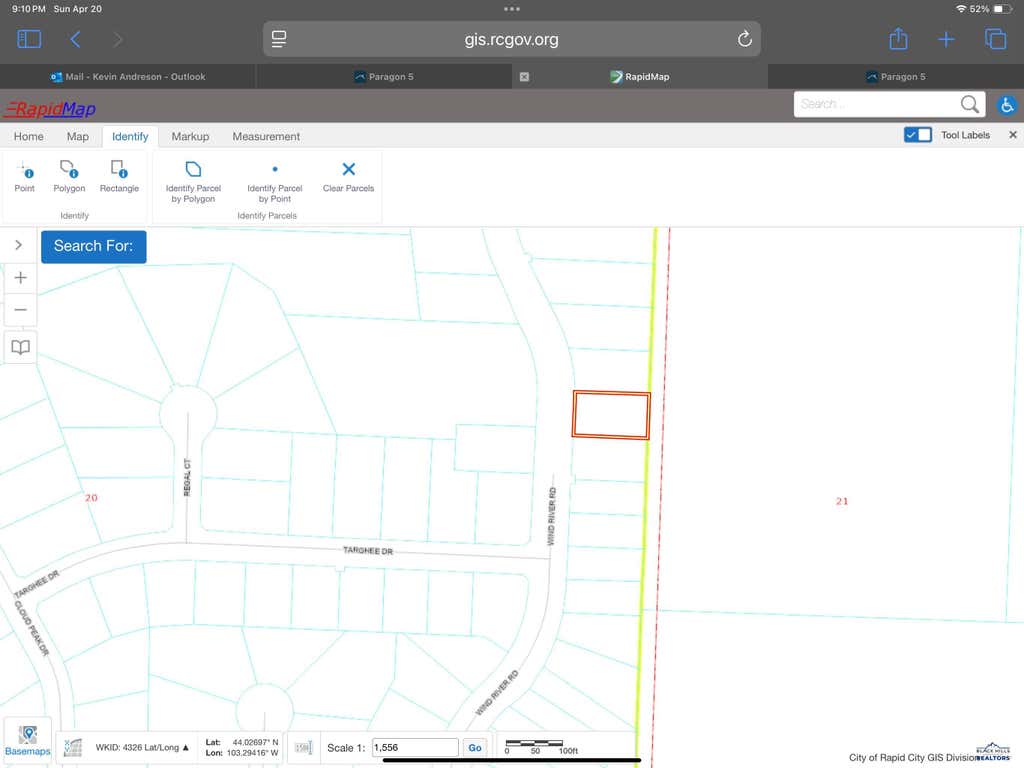Switch to the last Paragon 5 tab
This screenshot has width=1024, height=768.
895,76
